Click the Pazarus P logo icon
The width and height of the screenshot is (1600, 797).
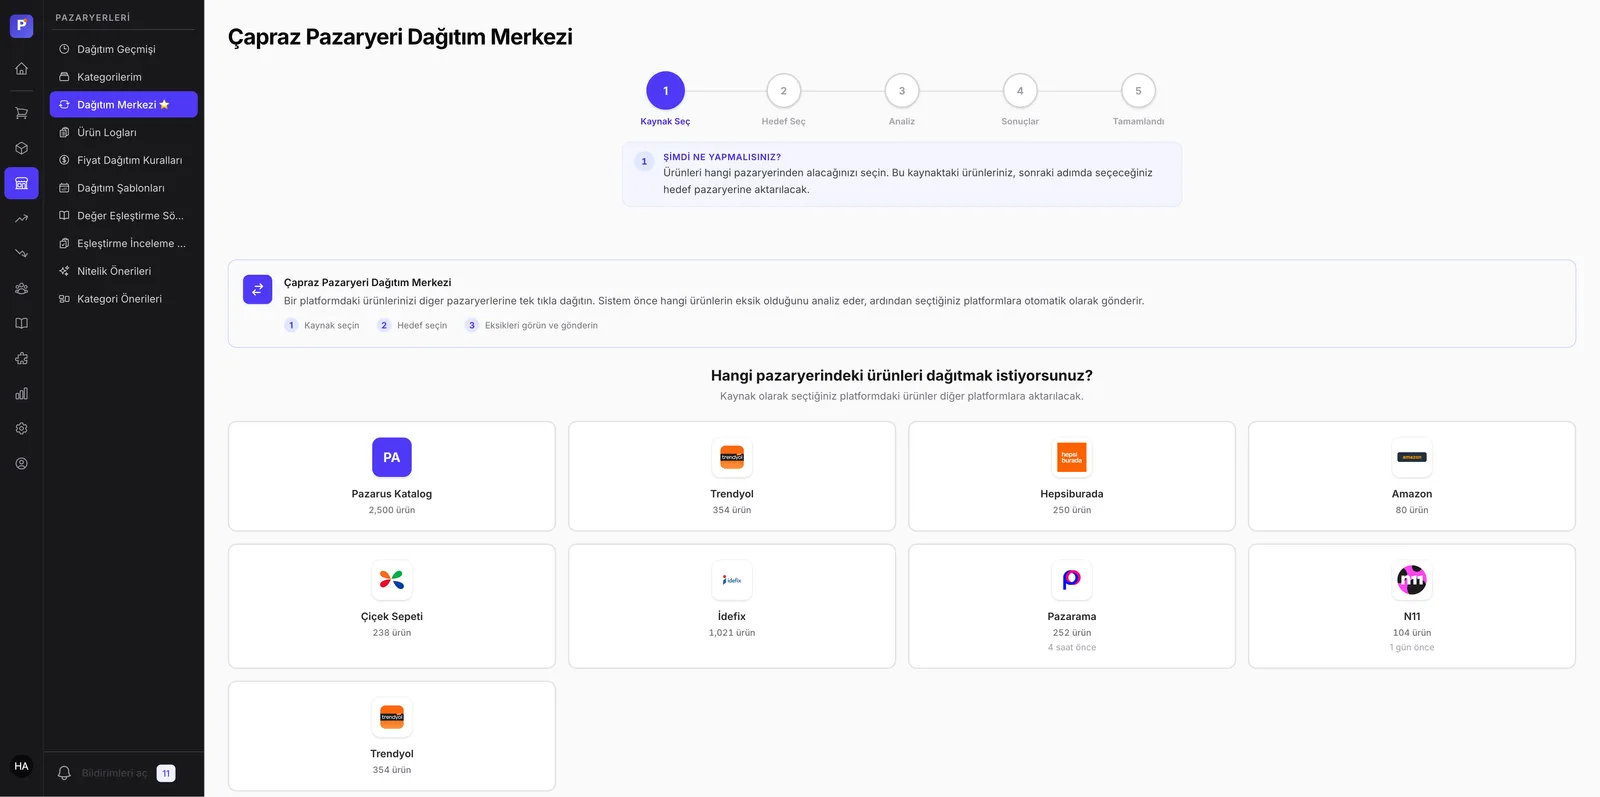21,26
